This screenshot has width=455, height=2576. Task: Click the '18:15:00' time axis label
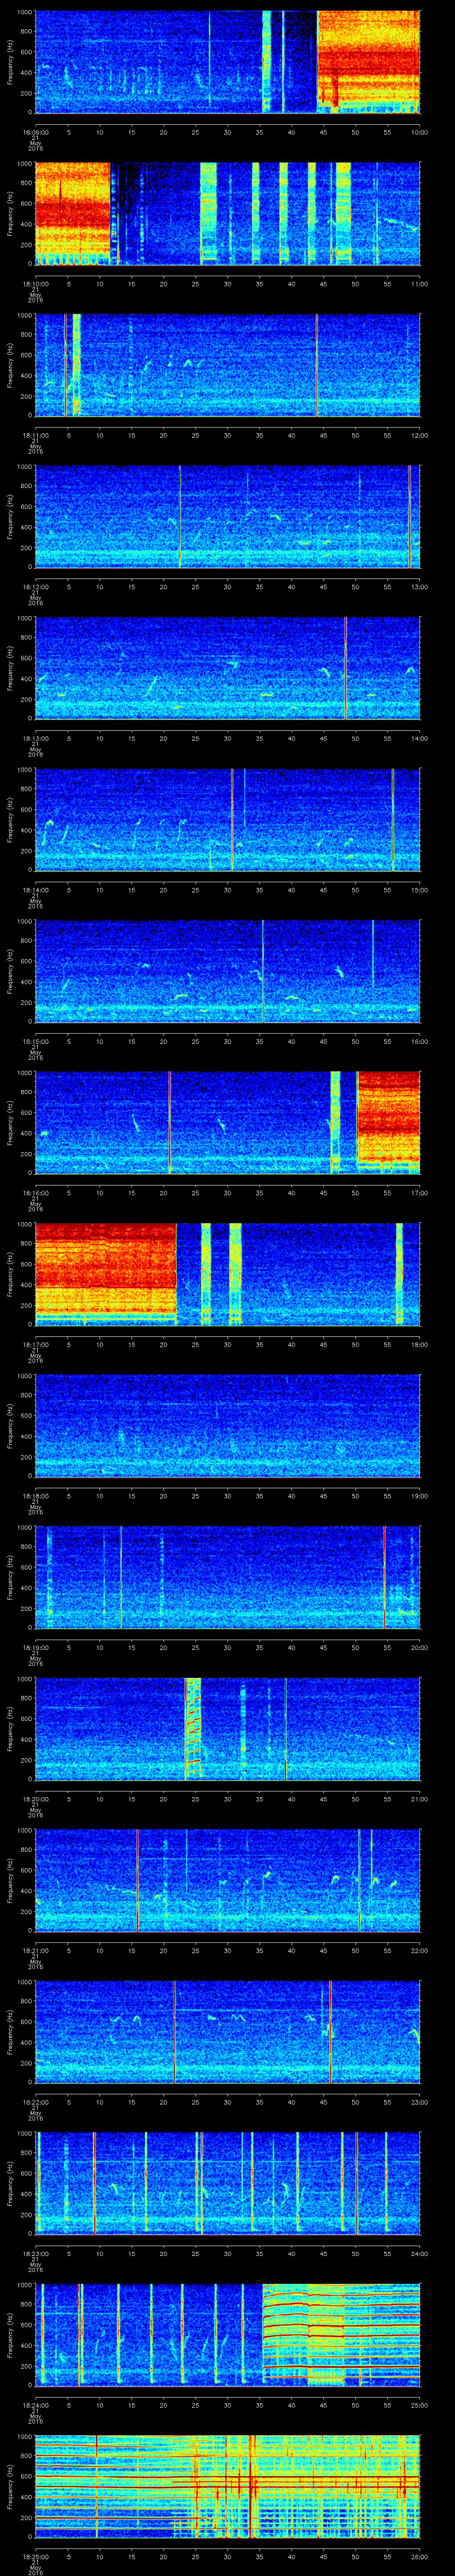tap(35, 1041)
